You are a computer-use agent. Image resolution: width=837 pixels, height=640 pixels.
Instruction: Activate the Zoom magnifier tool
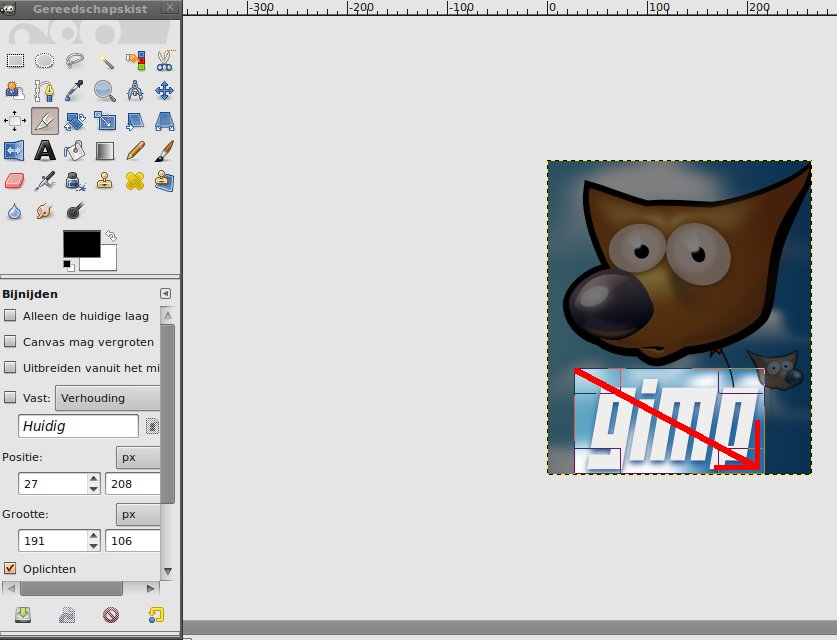point(105,91)
